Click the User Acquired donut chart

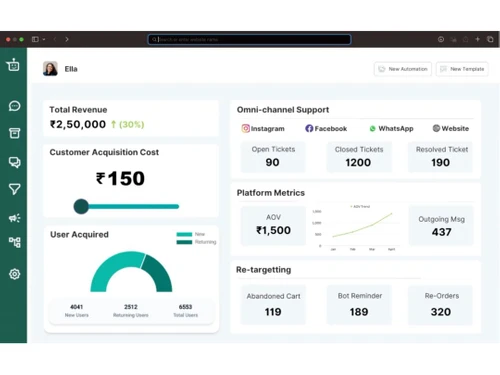[x=131, y=271]
